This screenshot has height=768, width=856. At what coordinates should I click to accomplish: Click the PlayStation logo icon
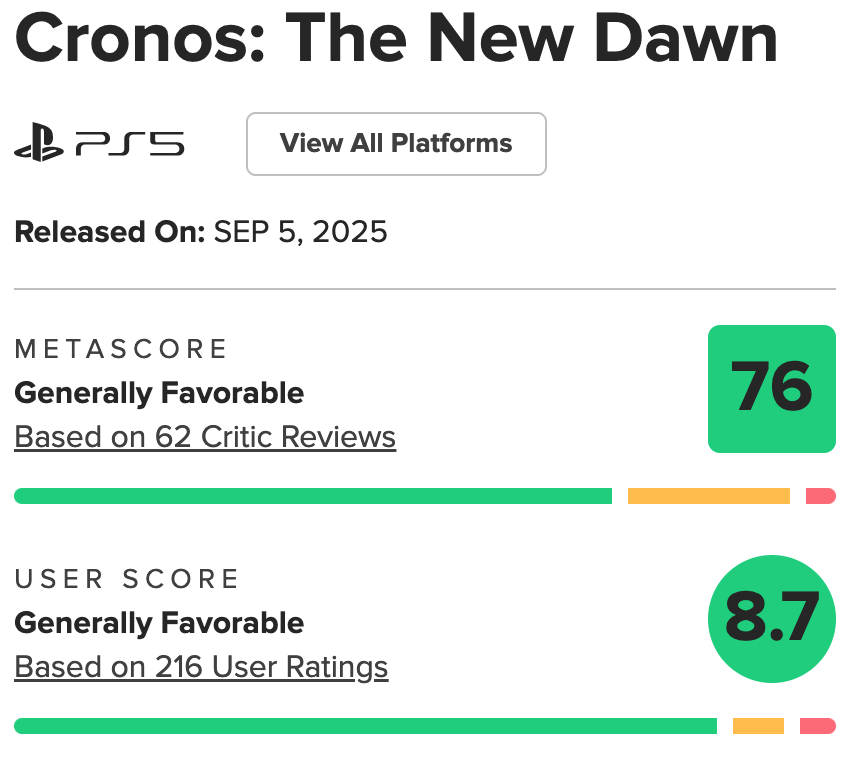(x=39, y=142)
